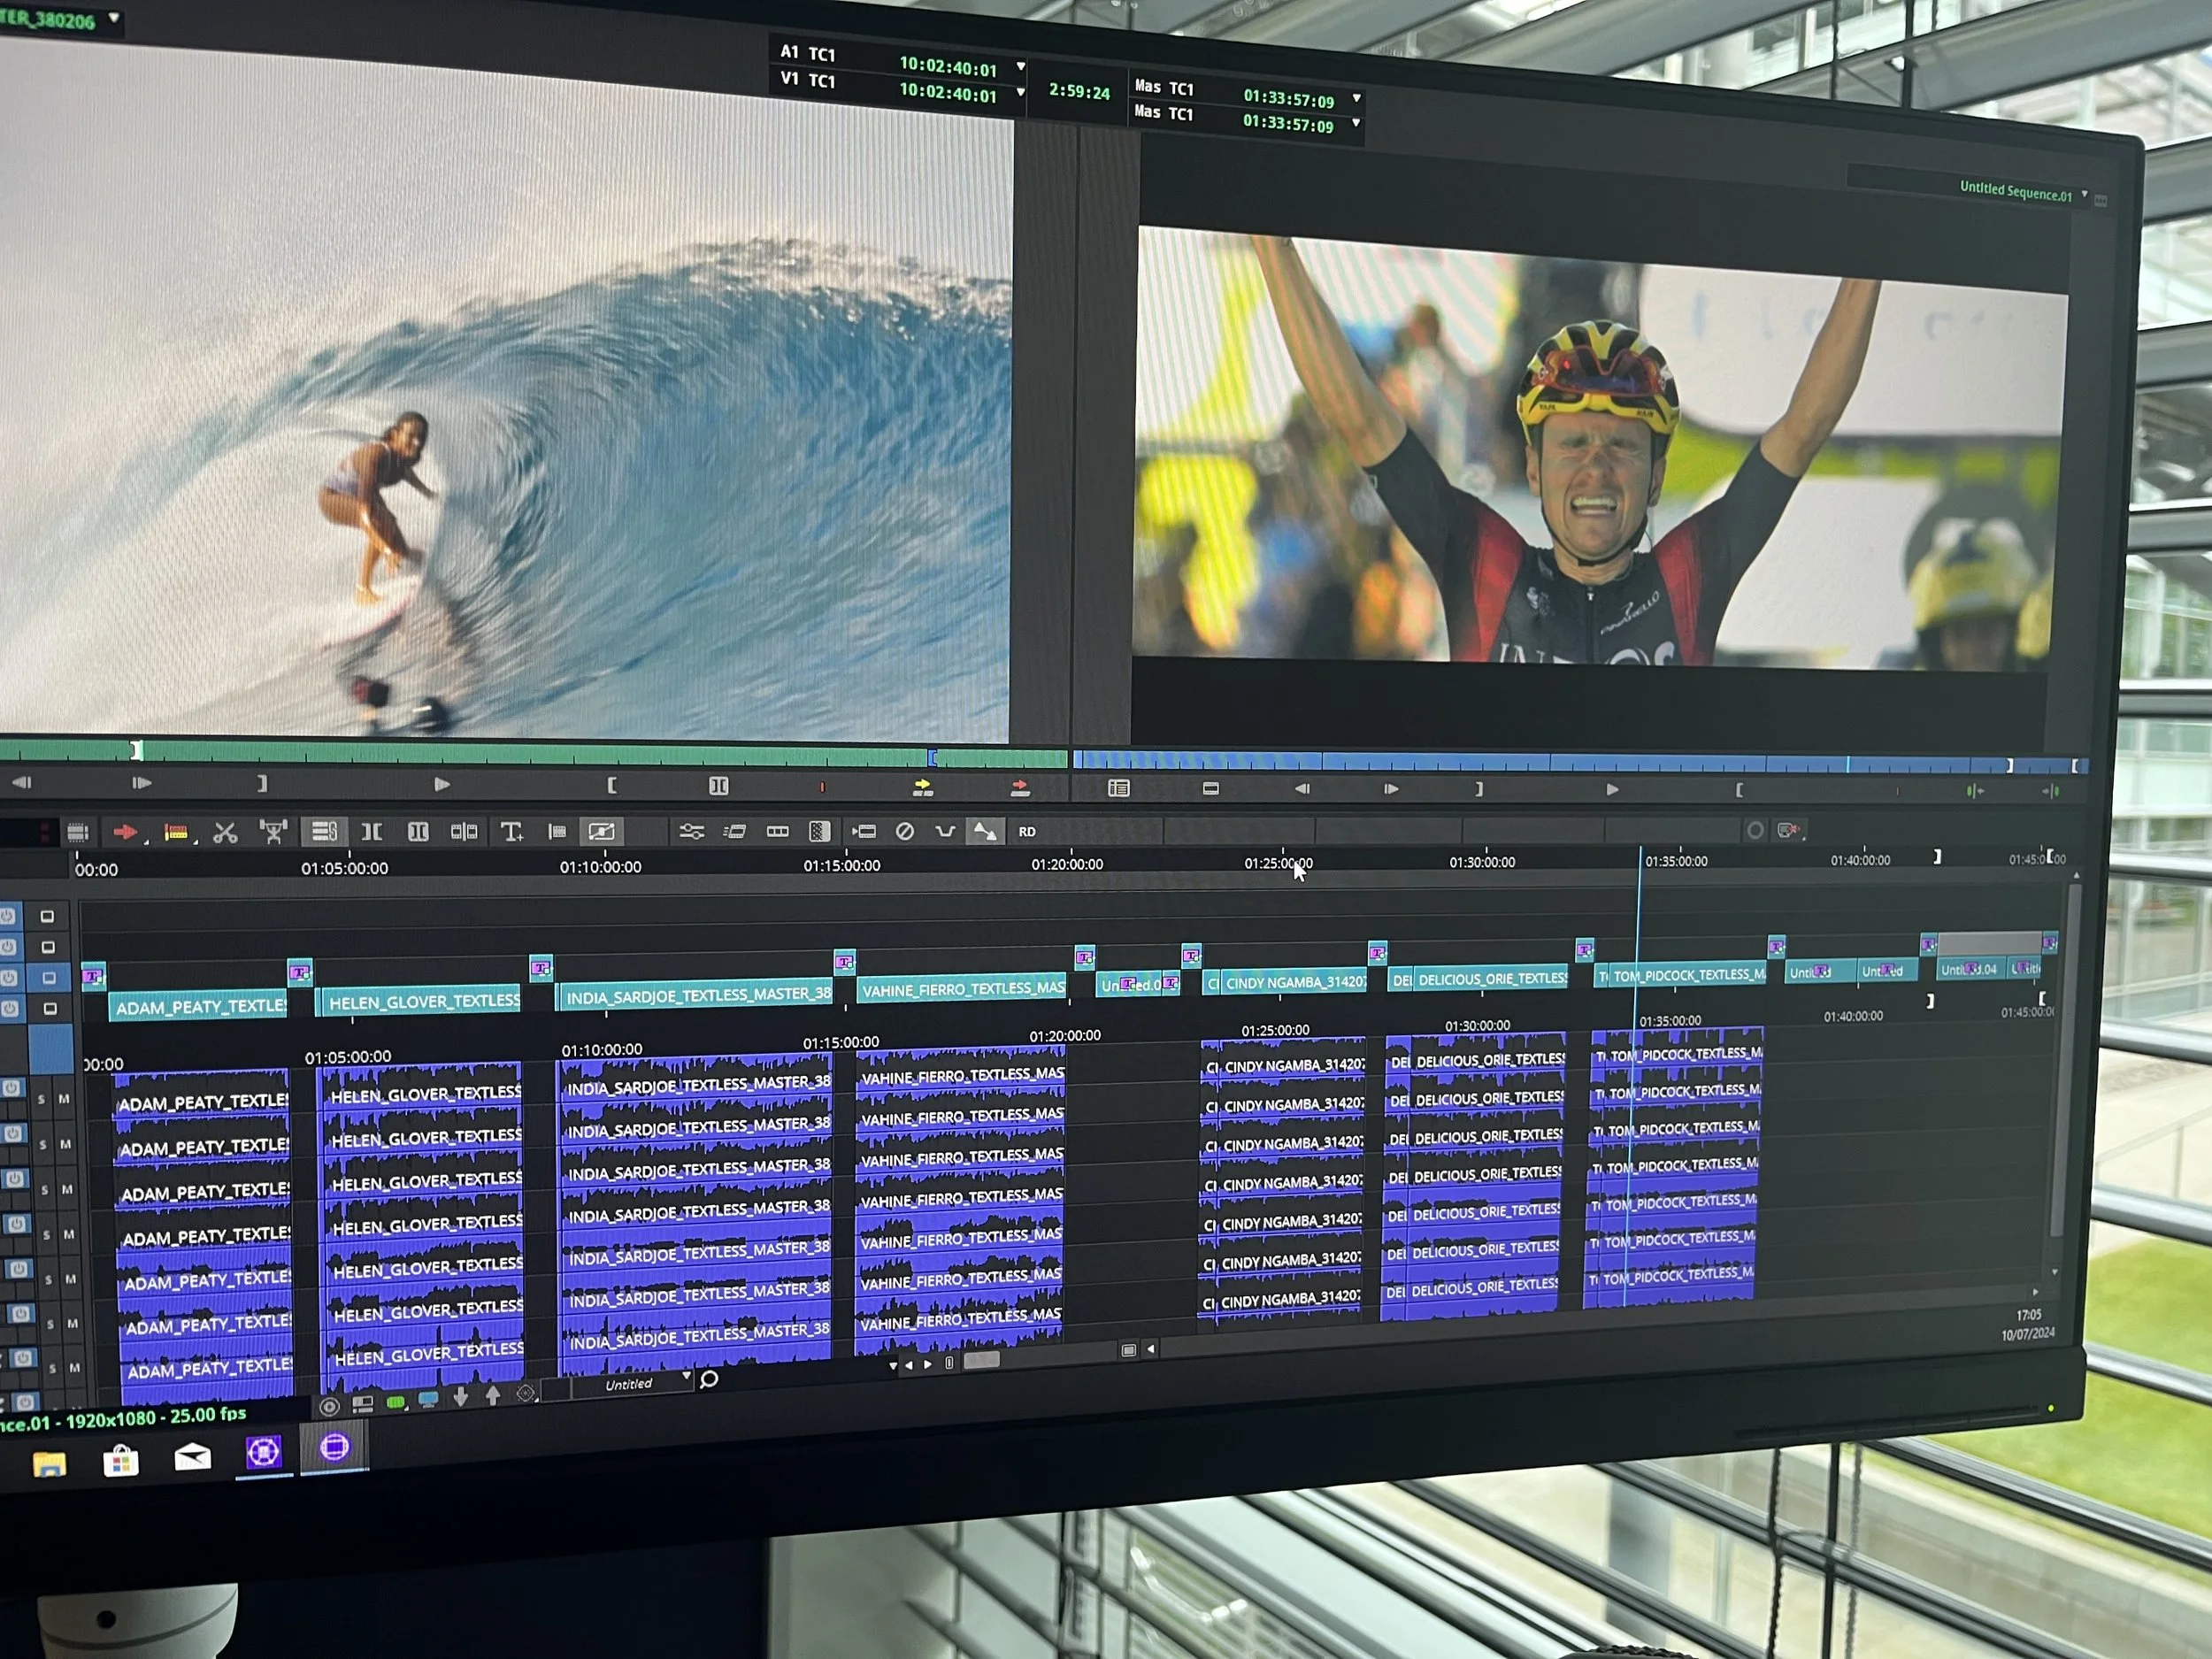Toggle the topmost video track monitor square
This screenshot has height=1659, width=2212.
(47, 916)
